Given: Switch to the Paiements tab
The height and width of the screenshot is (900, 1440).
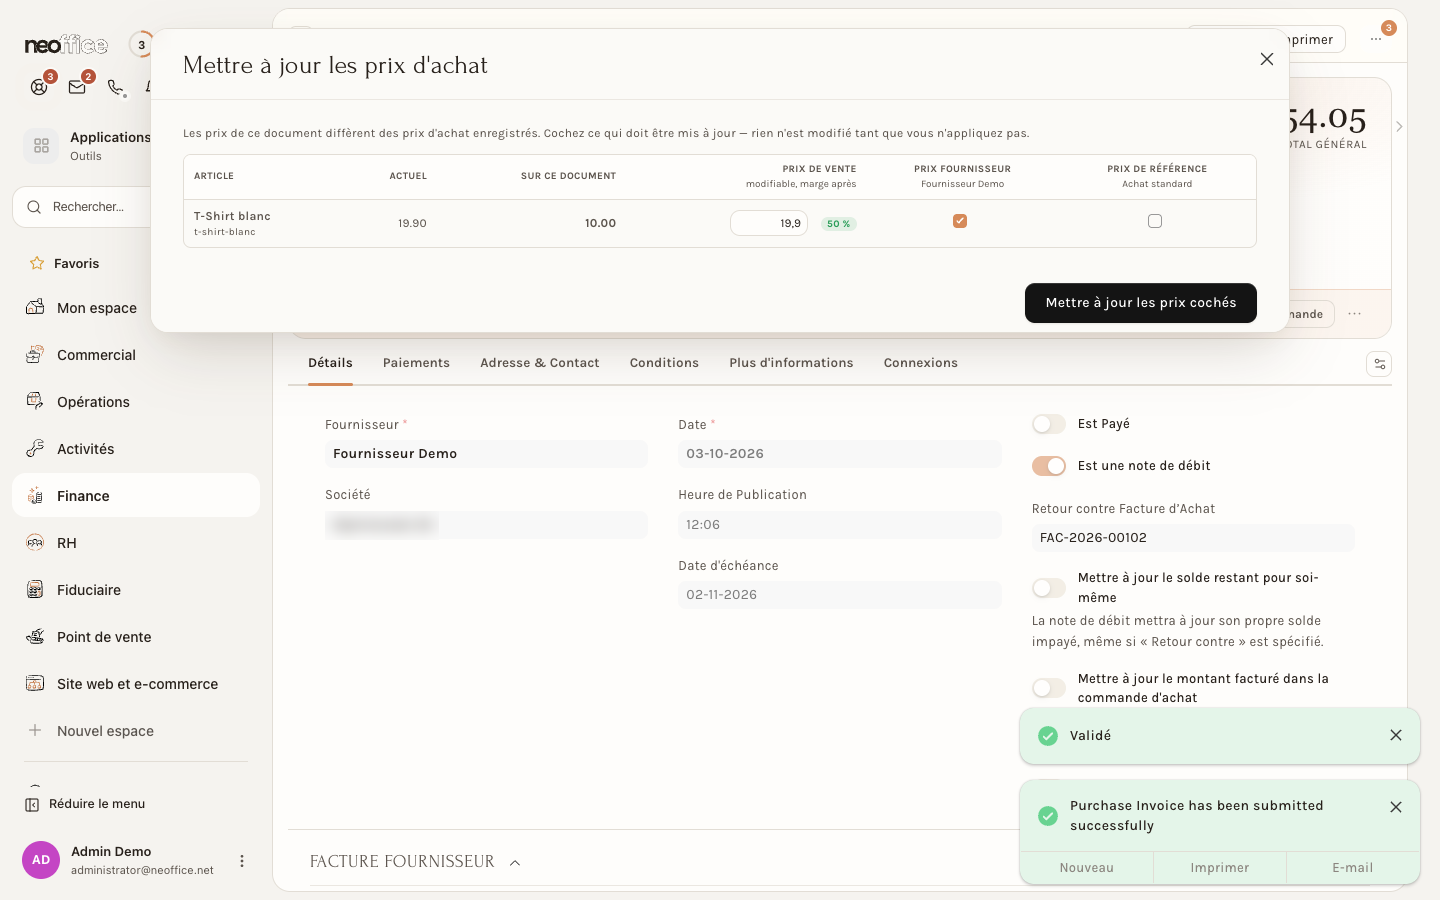Looking at the screenshot, I should [x=416, y=363].
